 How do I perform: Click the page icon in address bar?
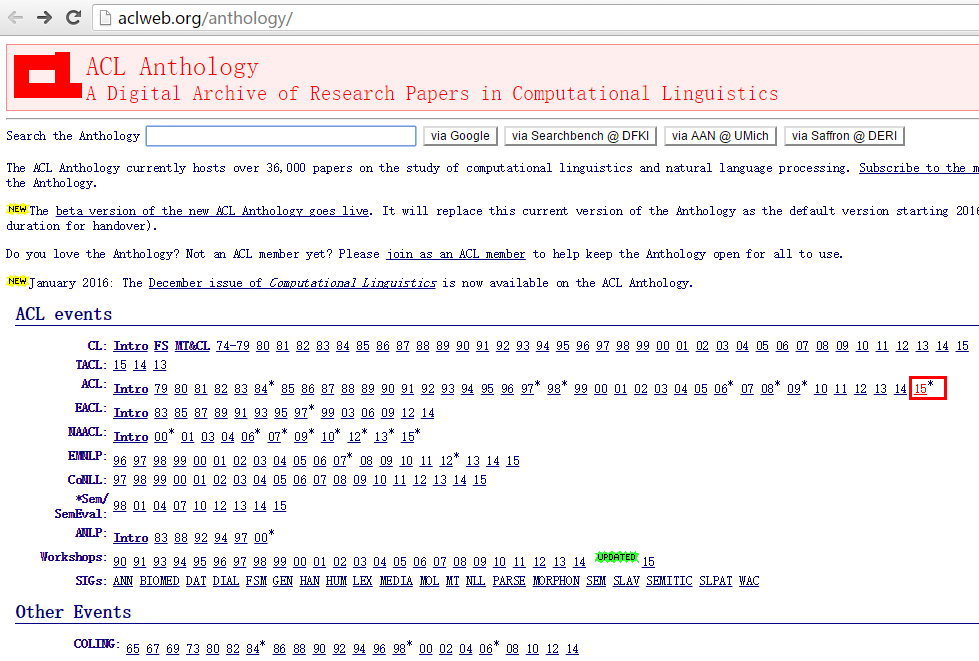pos(106,18)
